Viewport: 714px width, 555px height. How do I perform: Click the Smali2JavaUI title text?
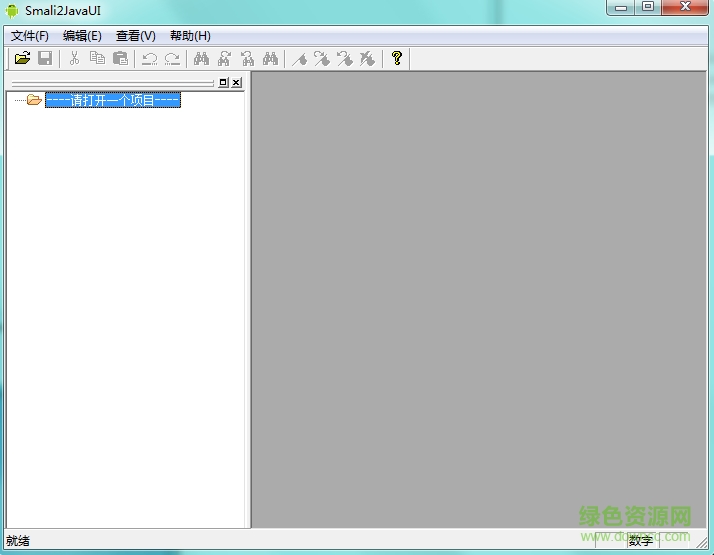click(x=63, y=11)
